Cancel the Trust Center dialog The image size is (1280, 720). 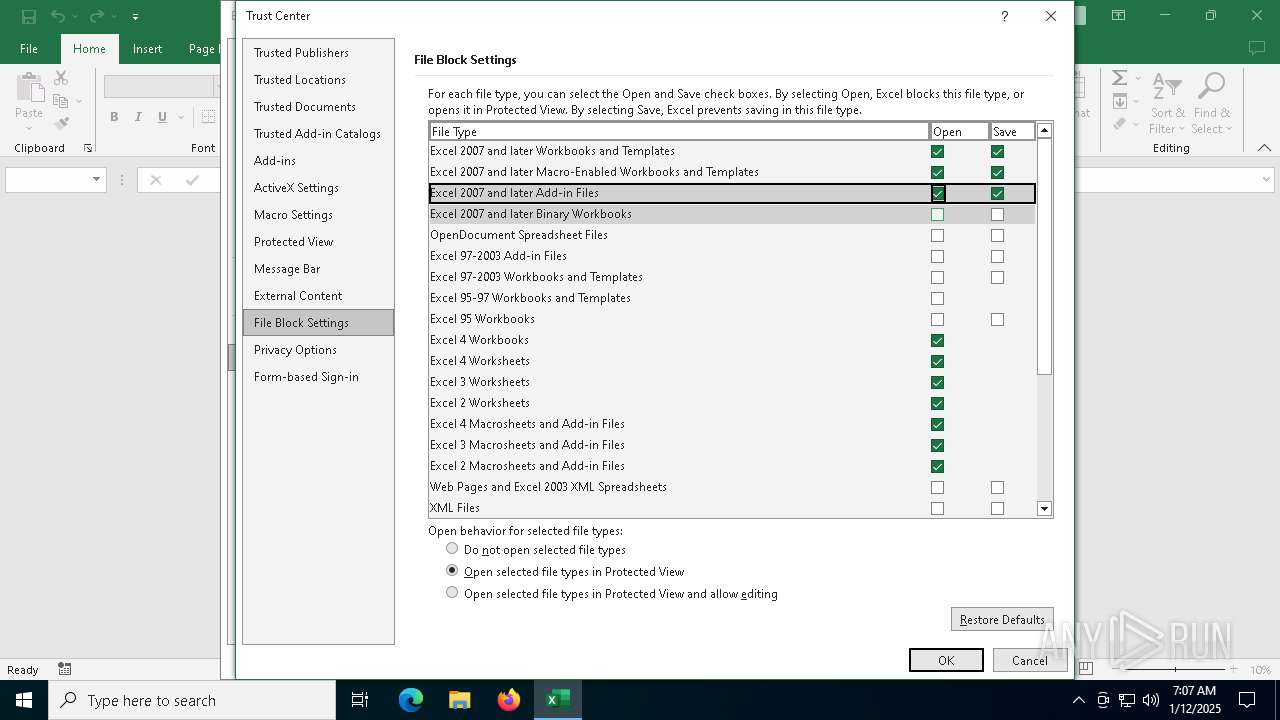1030,660
